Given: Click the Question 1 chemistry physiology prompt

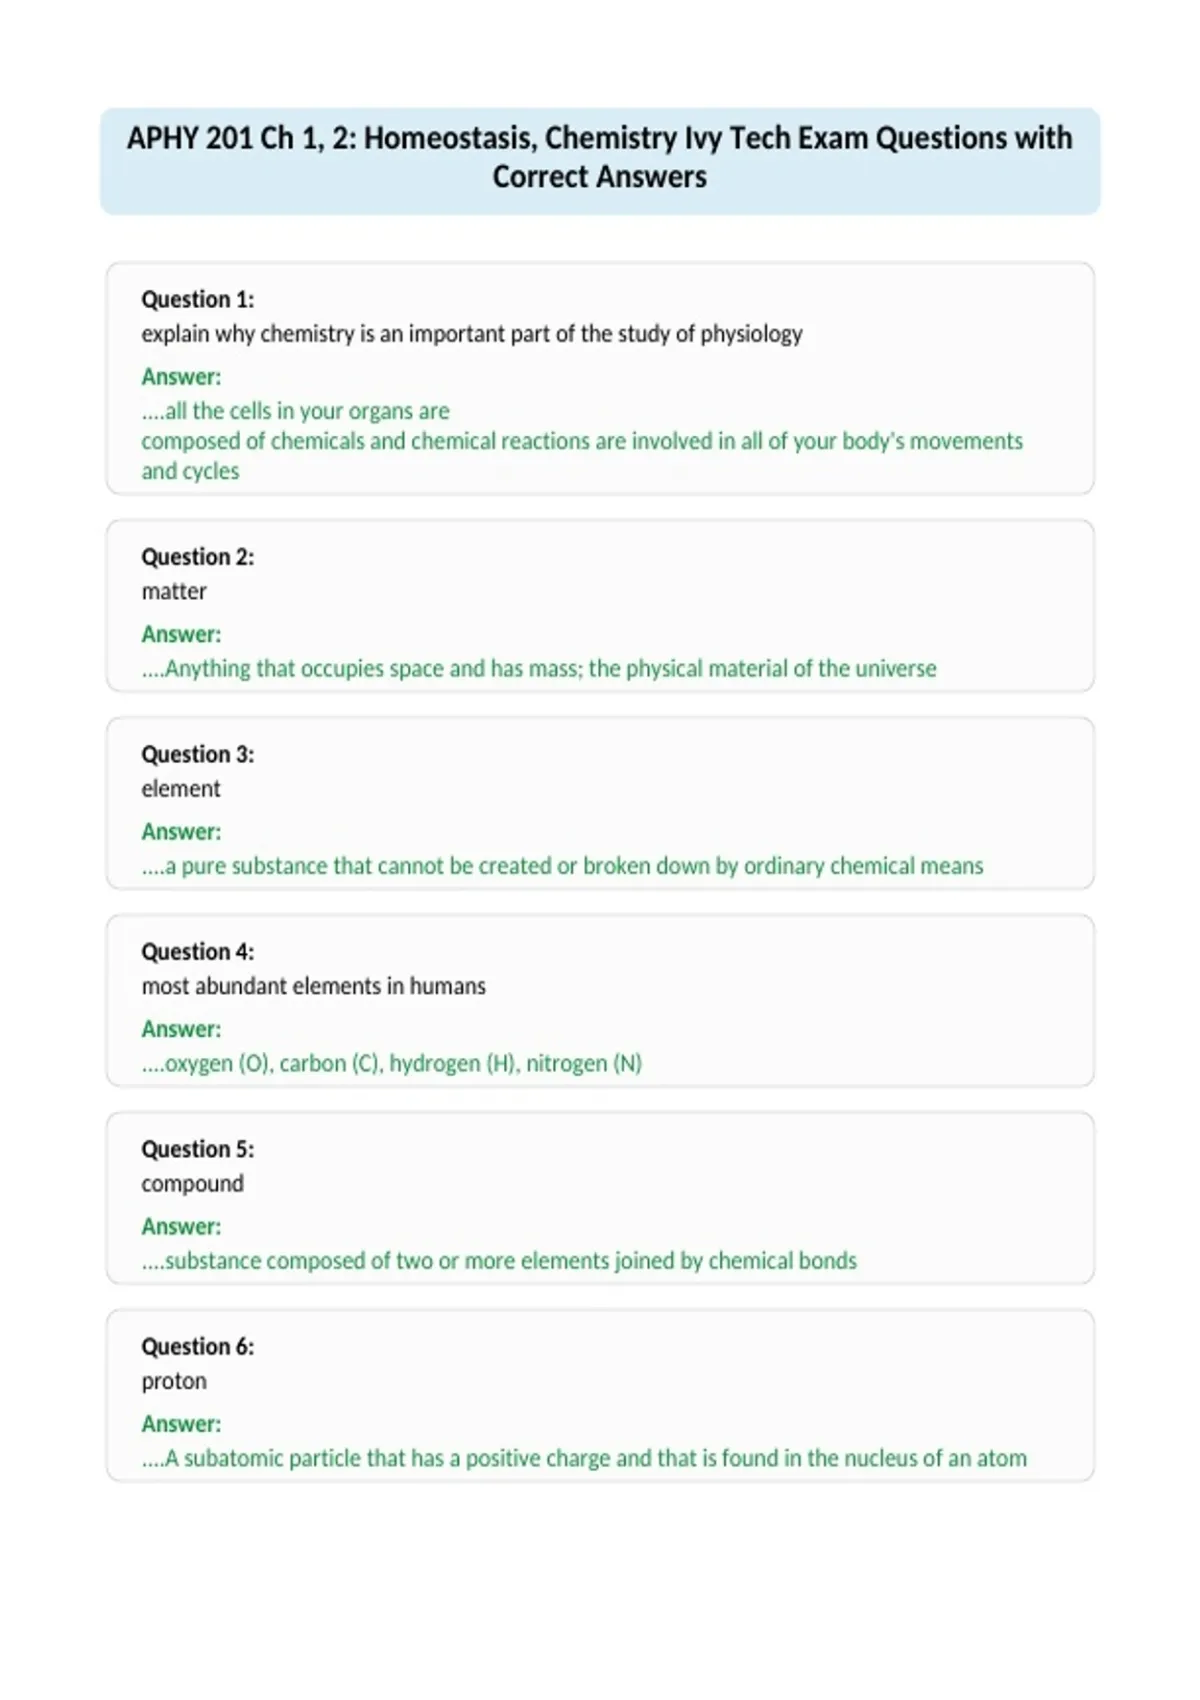Looking at the screenshot, I should [472, 334].
